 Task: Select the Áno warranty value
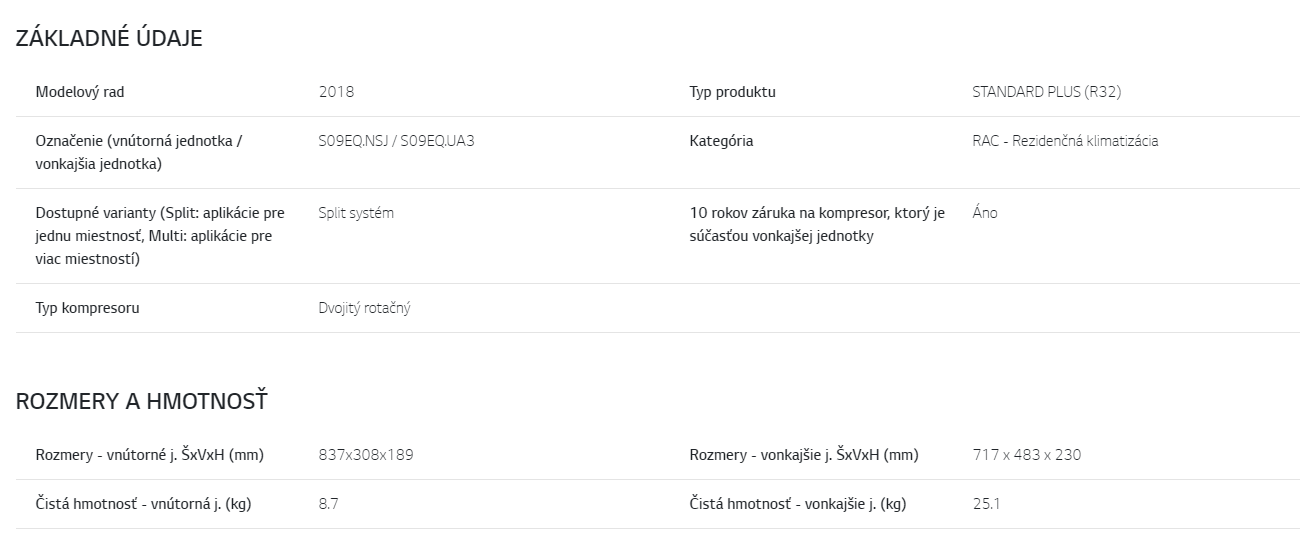pos(985,213)
